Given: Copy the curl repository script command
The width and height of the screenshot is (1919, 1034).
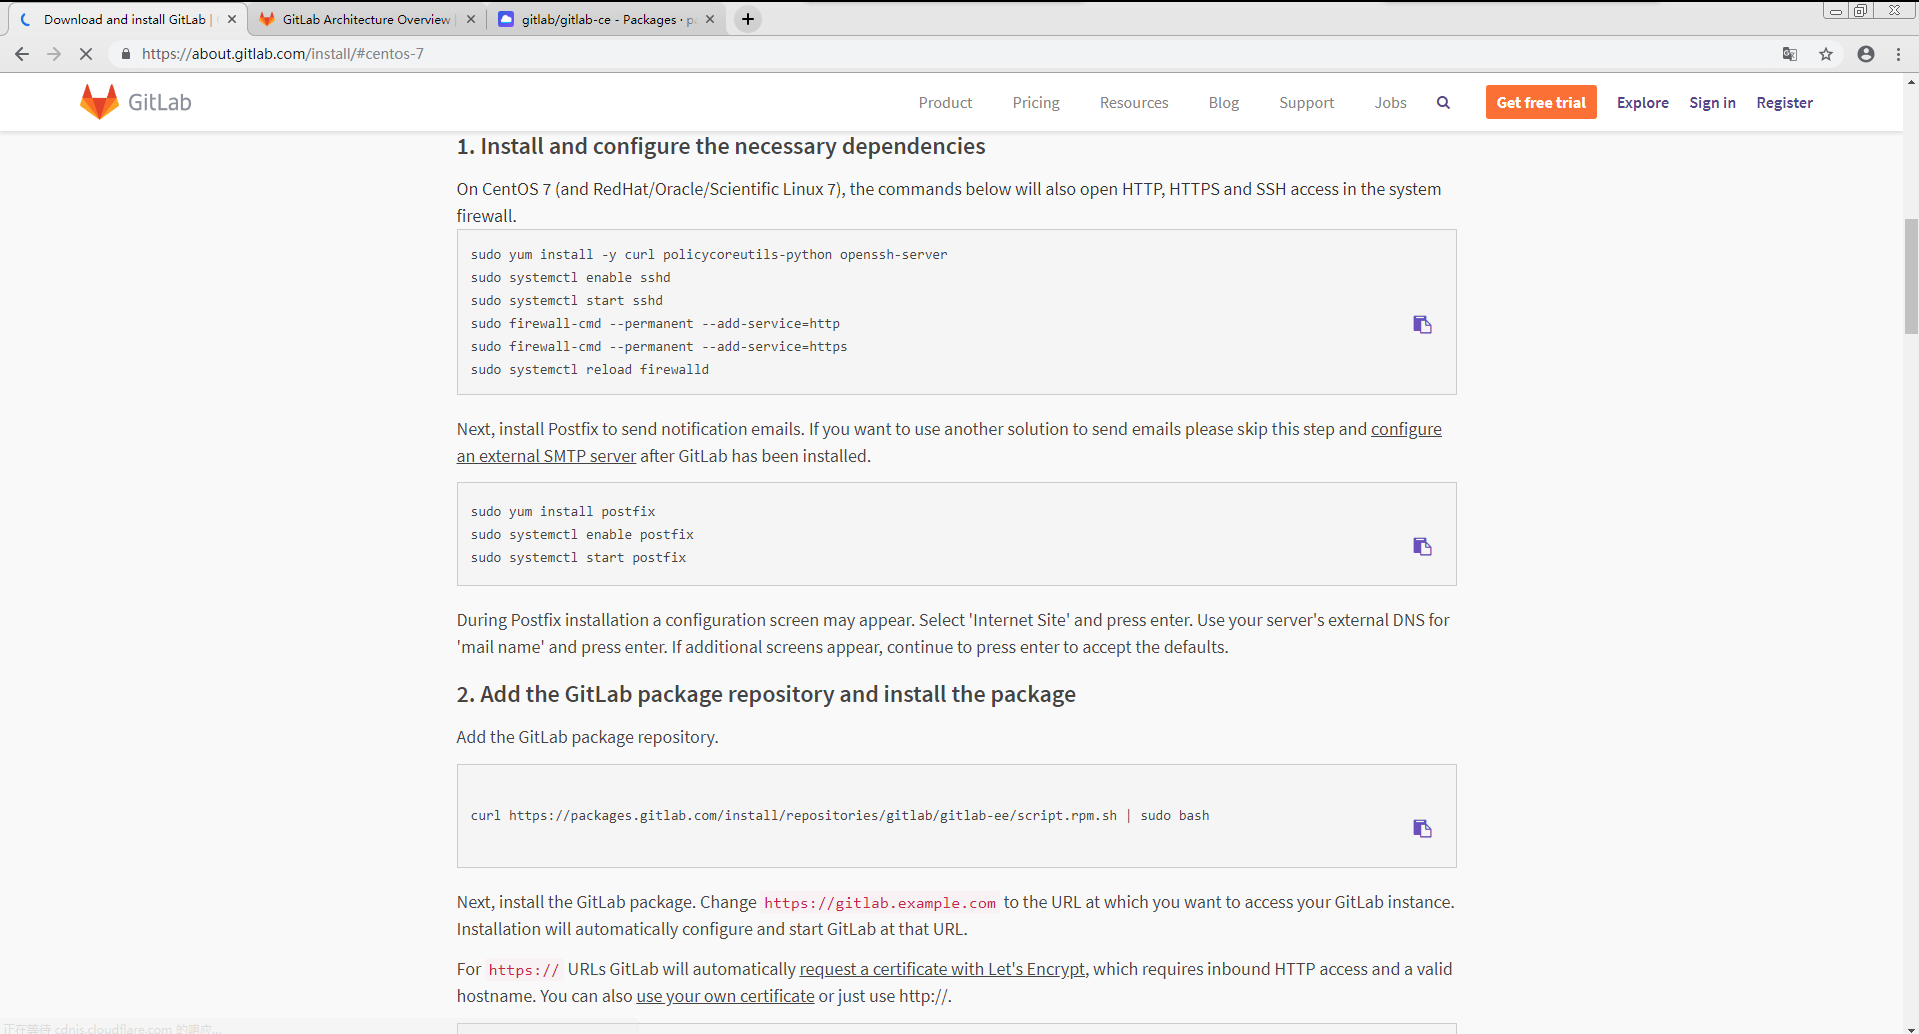Looking at the screenshot, I should [1422, 828].
